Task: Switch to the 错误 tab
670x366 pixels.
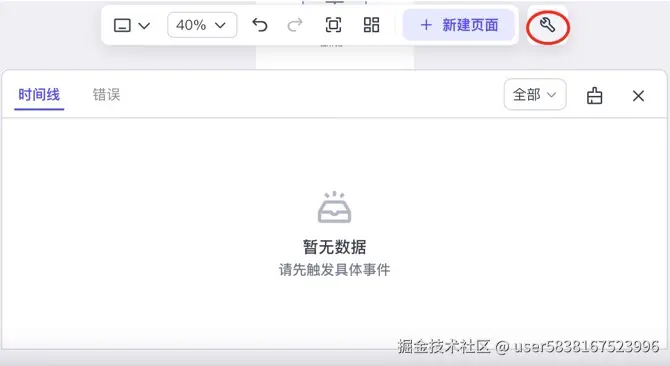Action: click(x=106, y=95)
